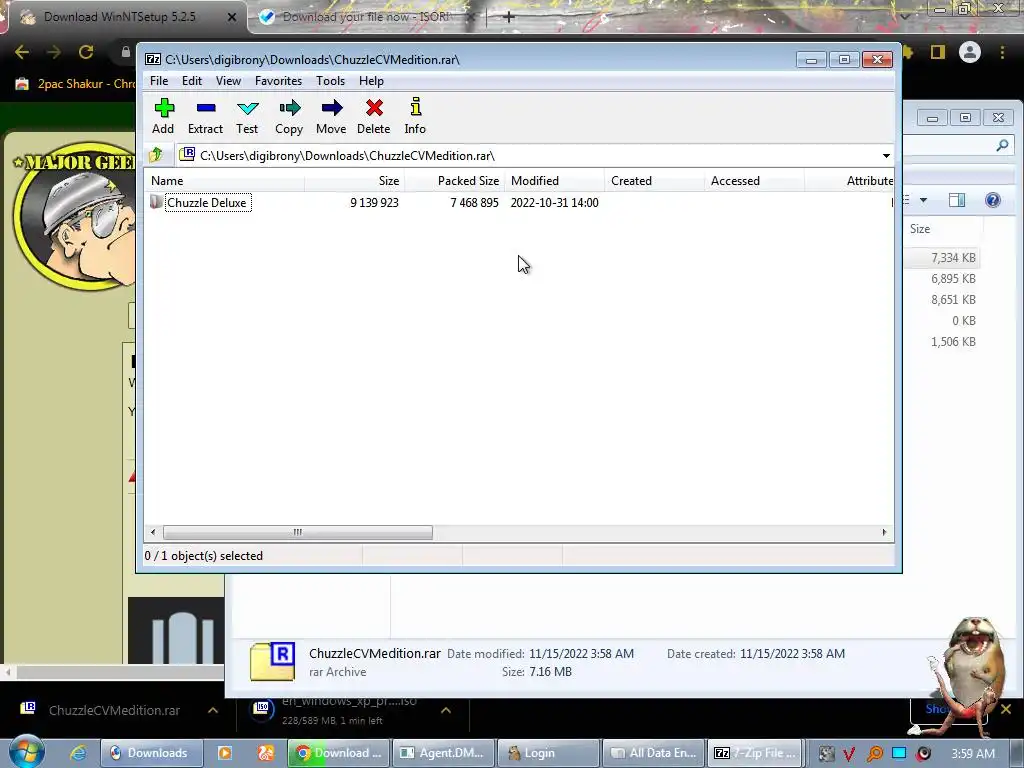Viewport: 1024px width, 768px height.
Task: Open the Windows XP ISO download options chevron
Action: tap(445, 710)
